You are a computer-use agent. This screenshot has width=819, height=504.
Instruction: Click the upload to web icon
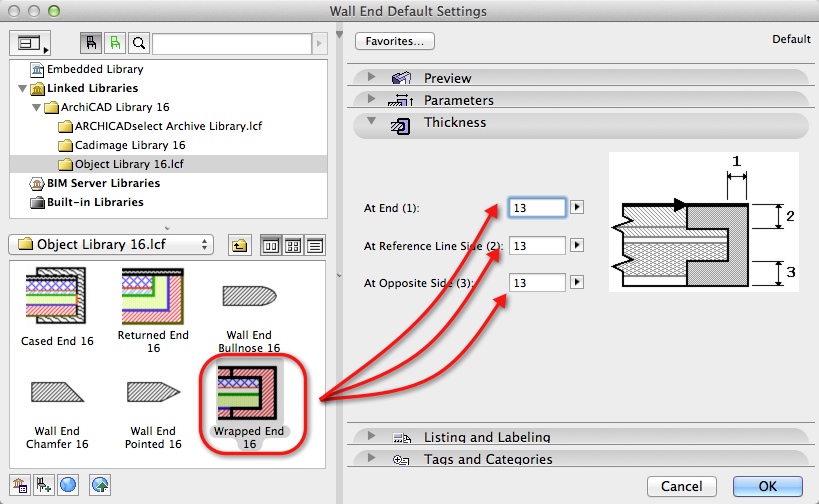pos(100,485)
